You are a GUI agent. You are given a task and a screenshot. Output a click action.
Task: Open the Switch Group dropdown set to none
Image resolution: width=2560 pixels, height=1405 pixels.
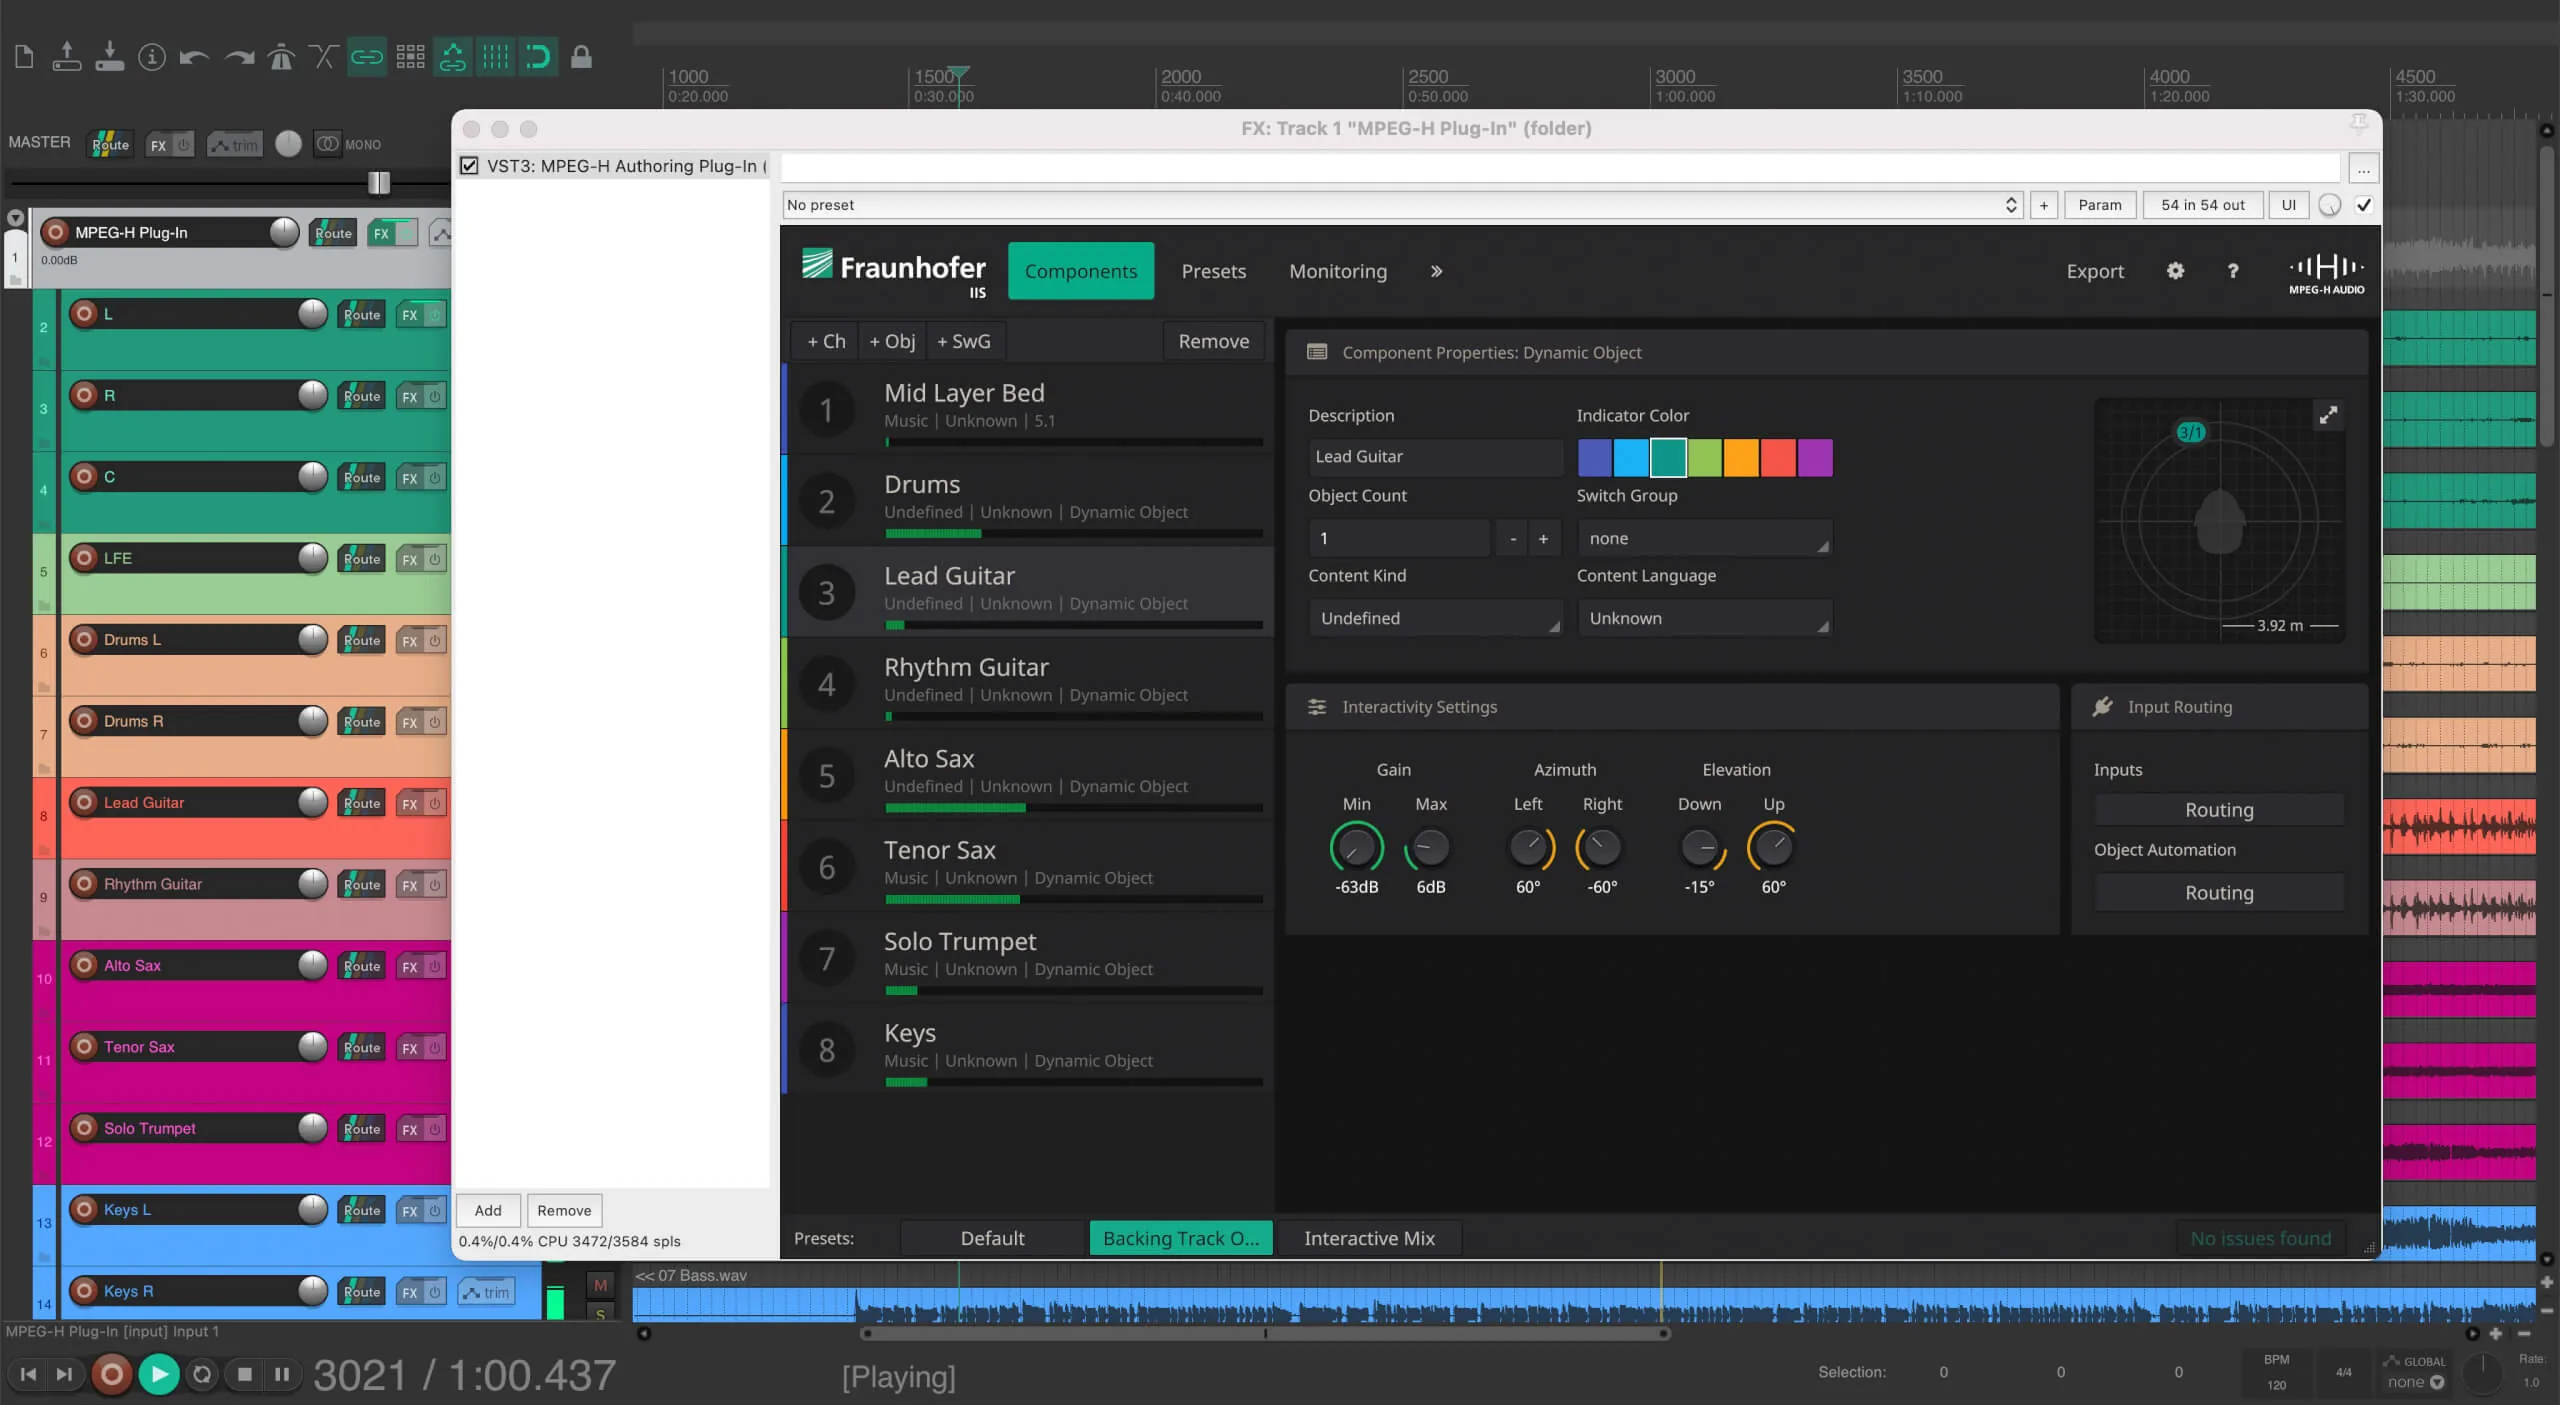point(1703,537)
